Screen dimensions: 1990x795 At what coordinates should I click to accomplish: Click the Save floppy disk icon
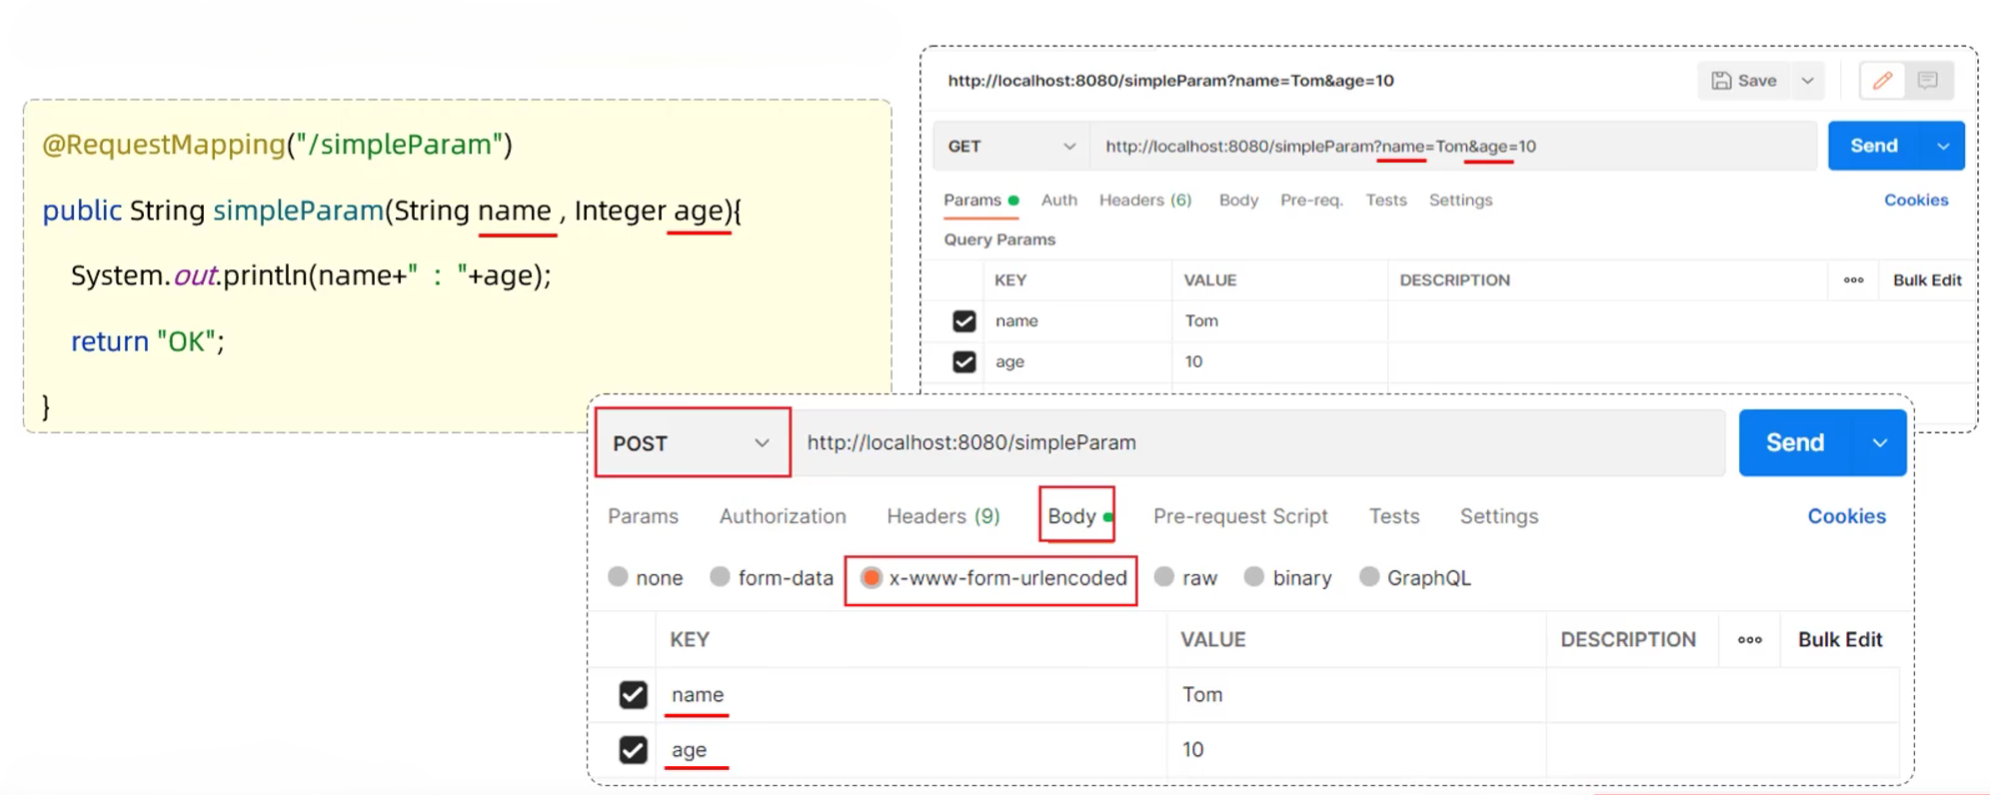coord(1721,81)
